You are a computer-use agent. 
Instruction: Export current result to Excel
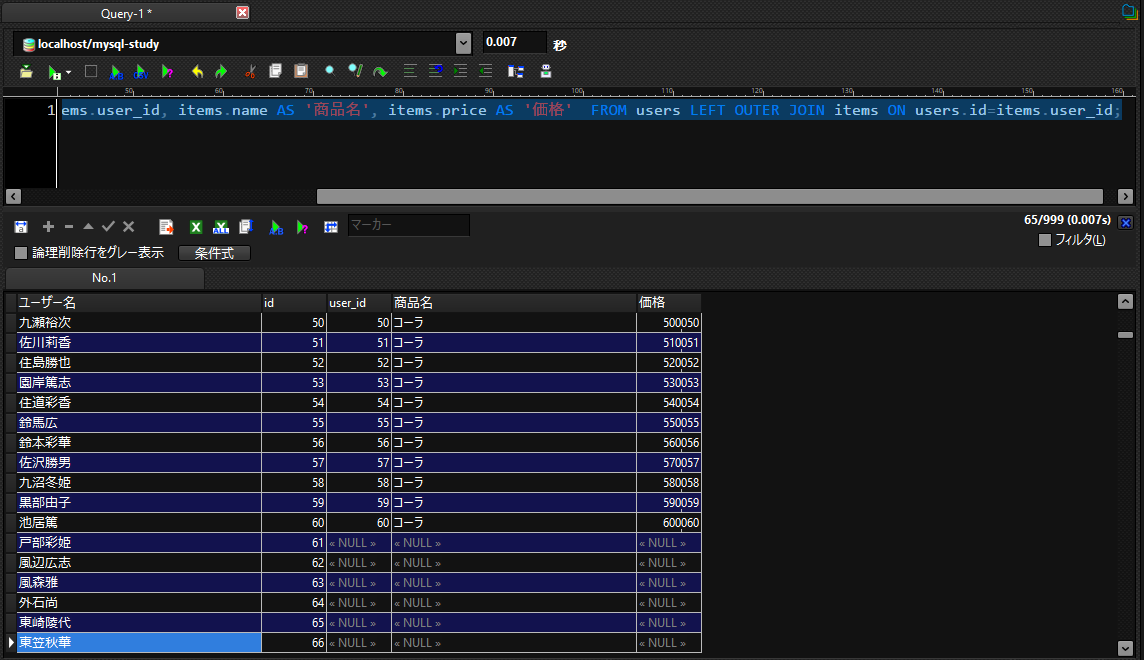[196, 227]
